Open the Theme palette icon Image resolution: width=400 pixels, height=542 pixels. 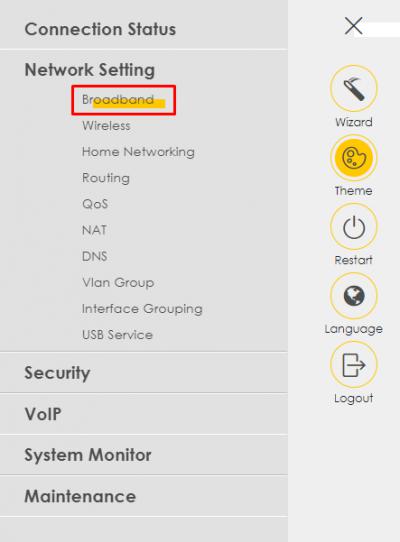pos(353,158)
